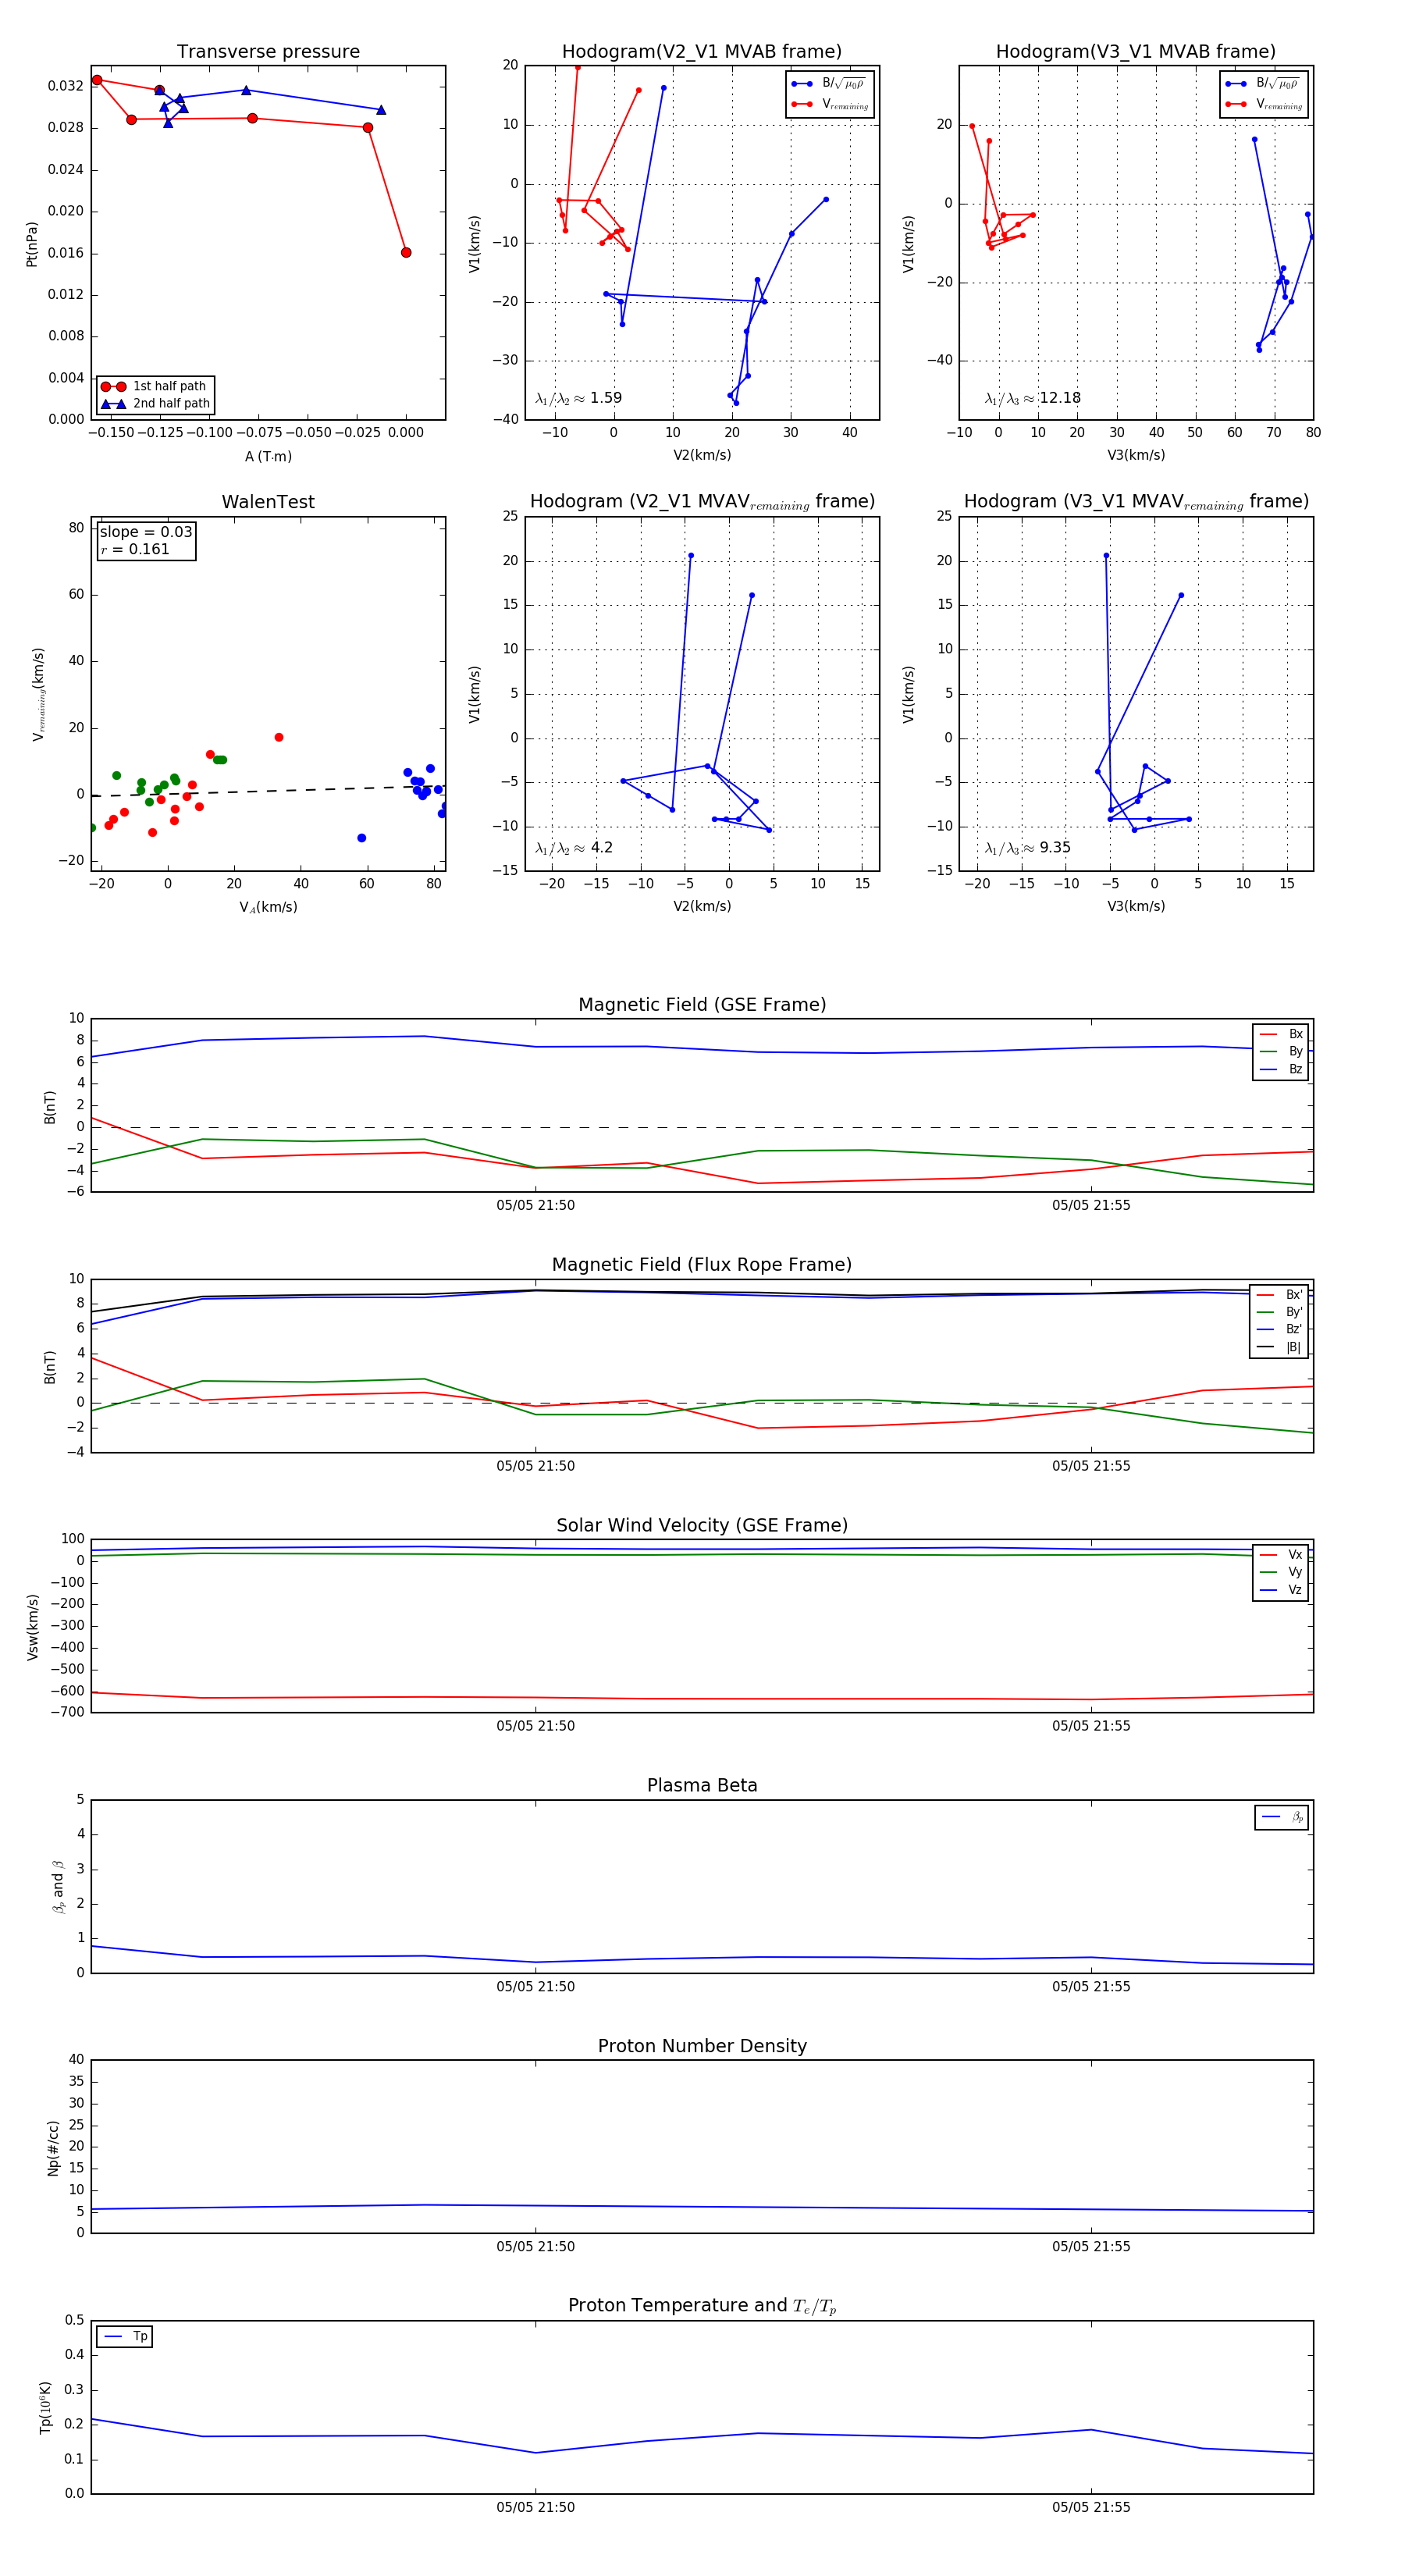
Task: Select the "Hodogram(V3_V1 MVAB frame)" title
Action: 1136,51
